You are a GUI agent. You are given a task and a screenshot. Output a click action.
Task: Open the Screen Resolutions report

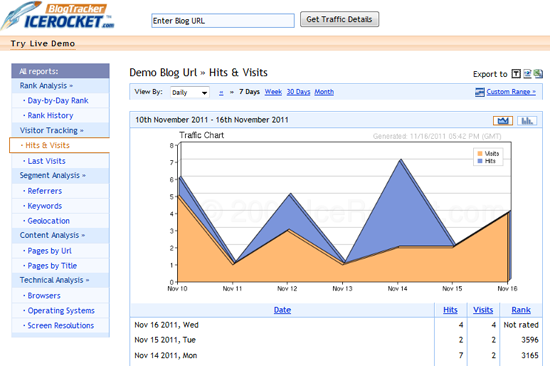tap(61, 326)
